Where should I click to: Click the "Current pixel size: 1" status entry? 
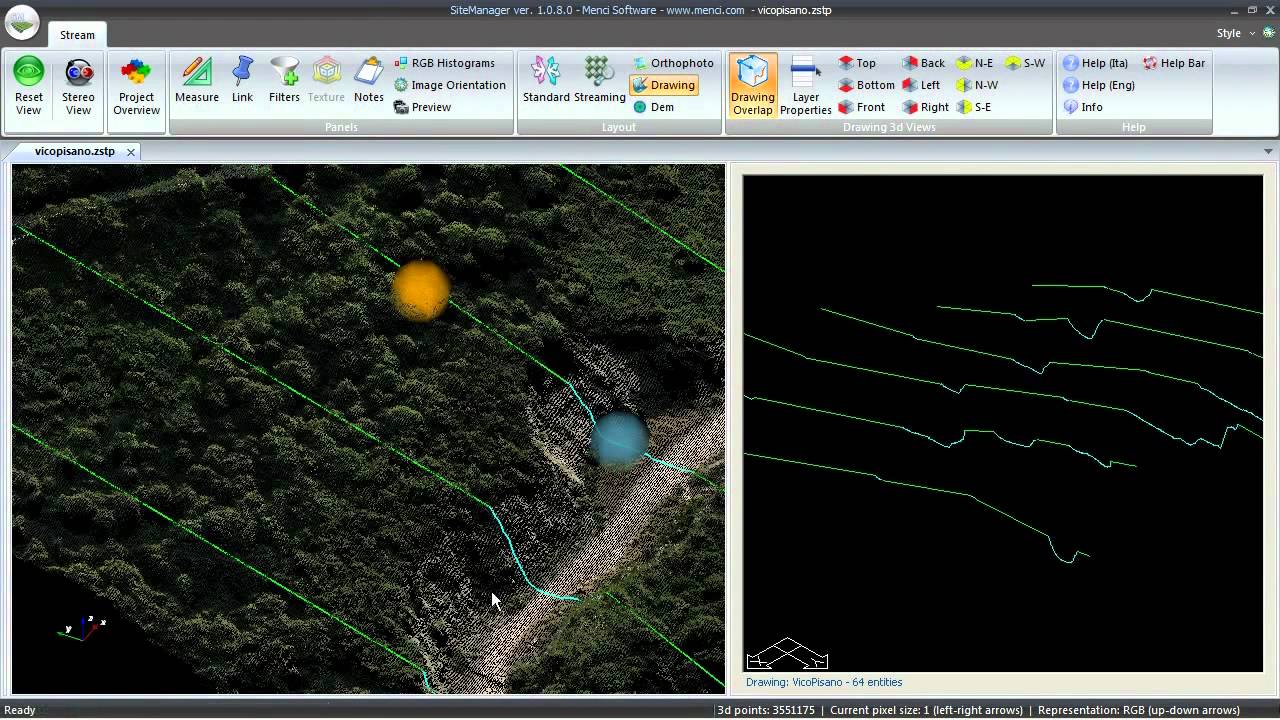point(926,710)
